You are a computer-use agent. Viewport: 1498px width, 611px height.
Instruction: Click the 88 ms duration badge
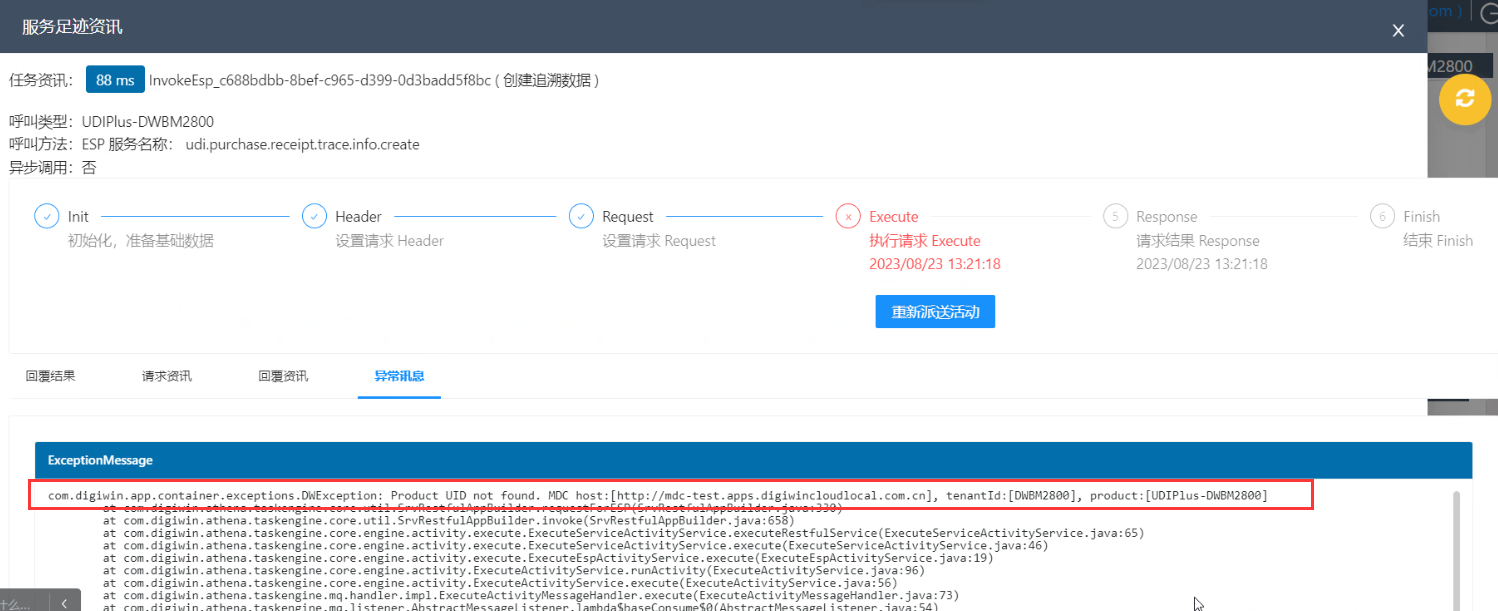[115, 80]
